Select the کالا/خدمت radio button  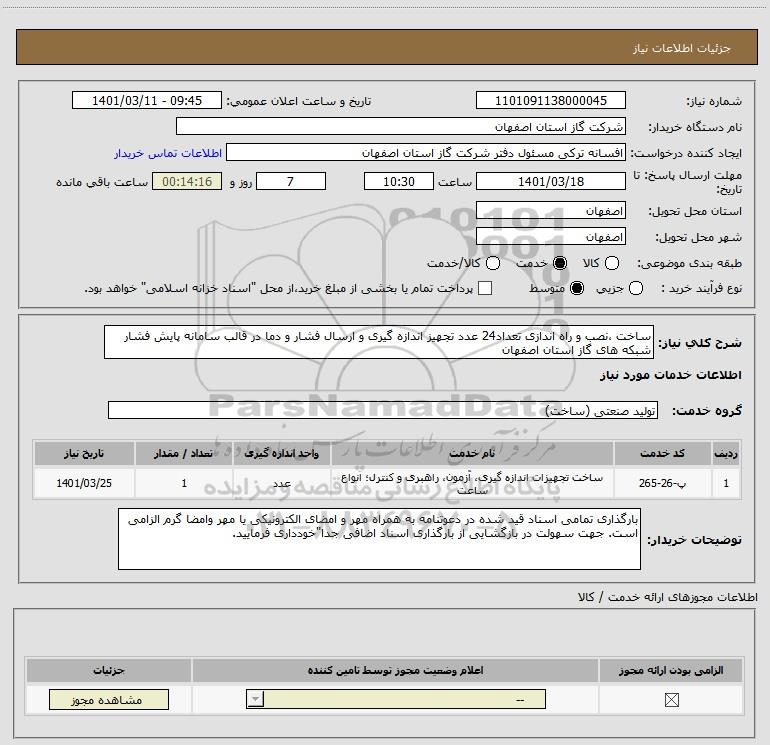[493, 263]
